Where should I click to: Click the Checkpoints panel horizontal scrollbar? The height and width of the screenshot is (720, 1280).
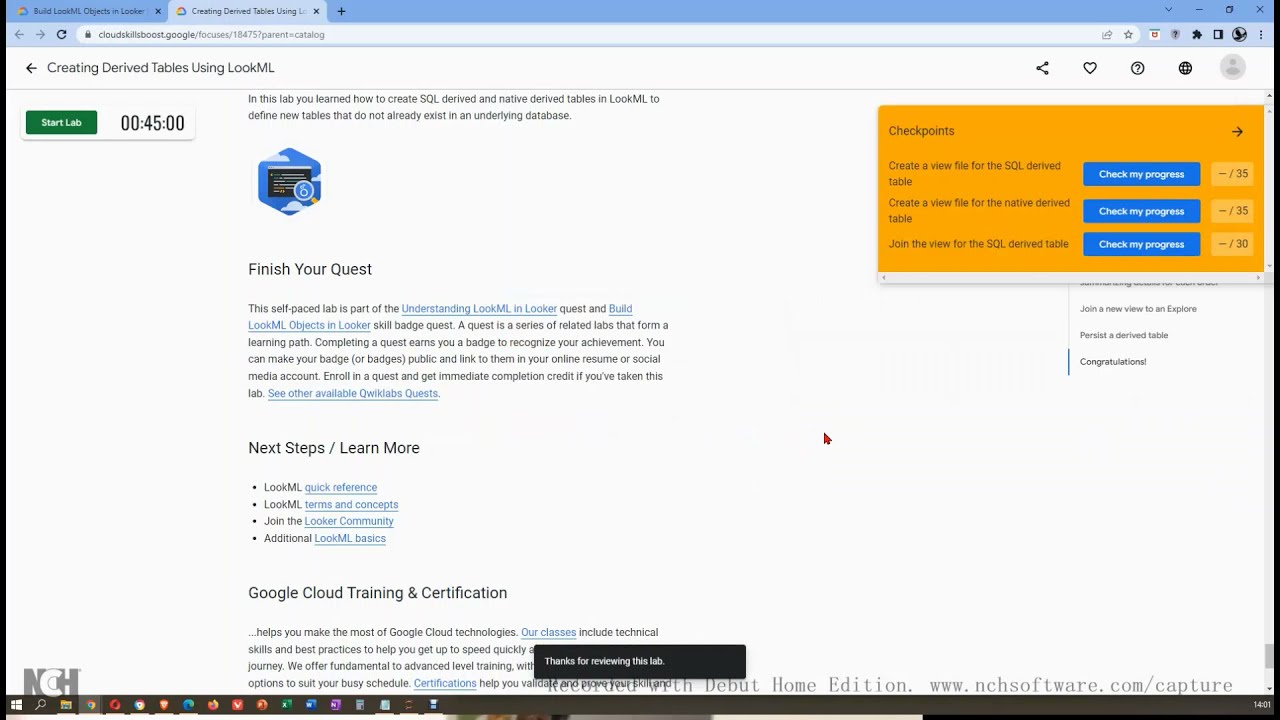tap(1070, 277)
